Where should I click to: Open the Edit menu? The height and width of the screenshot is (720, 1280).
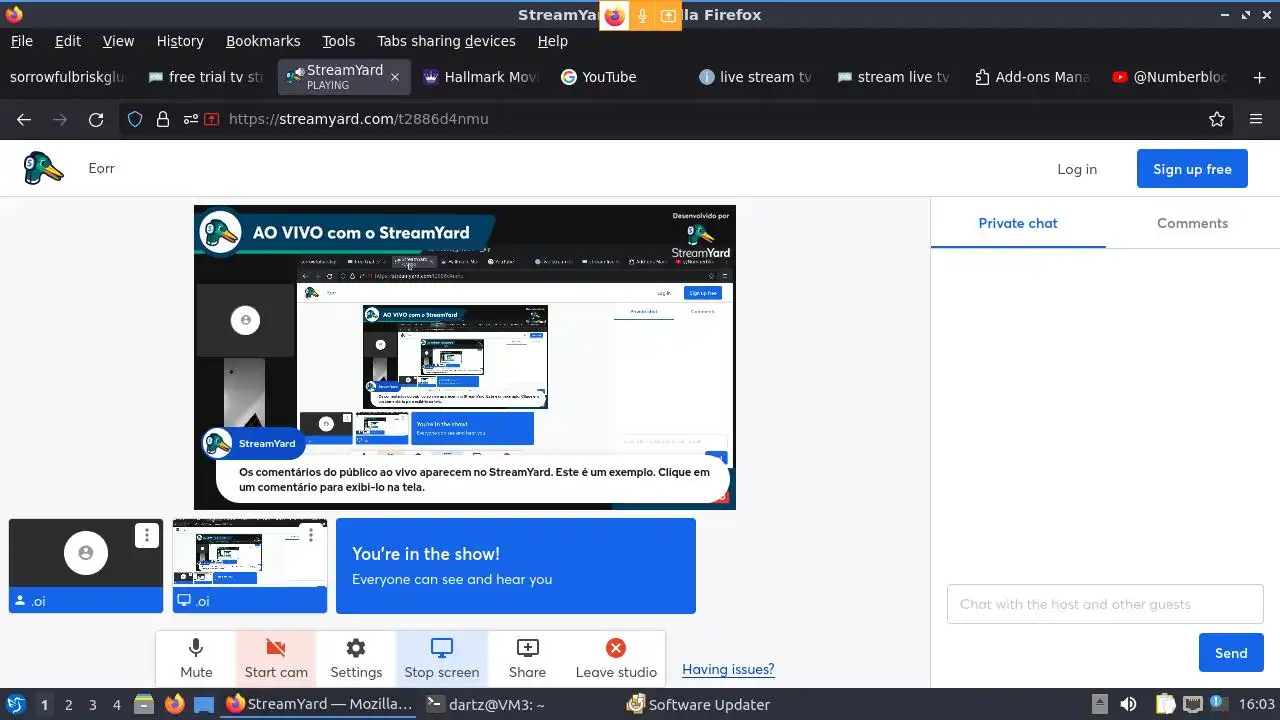68,41
